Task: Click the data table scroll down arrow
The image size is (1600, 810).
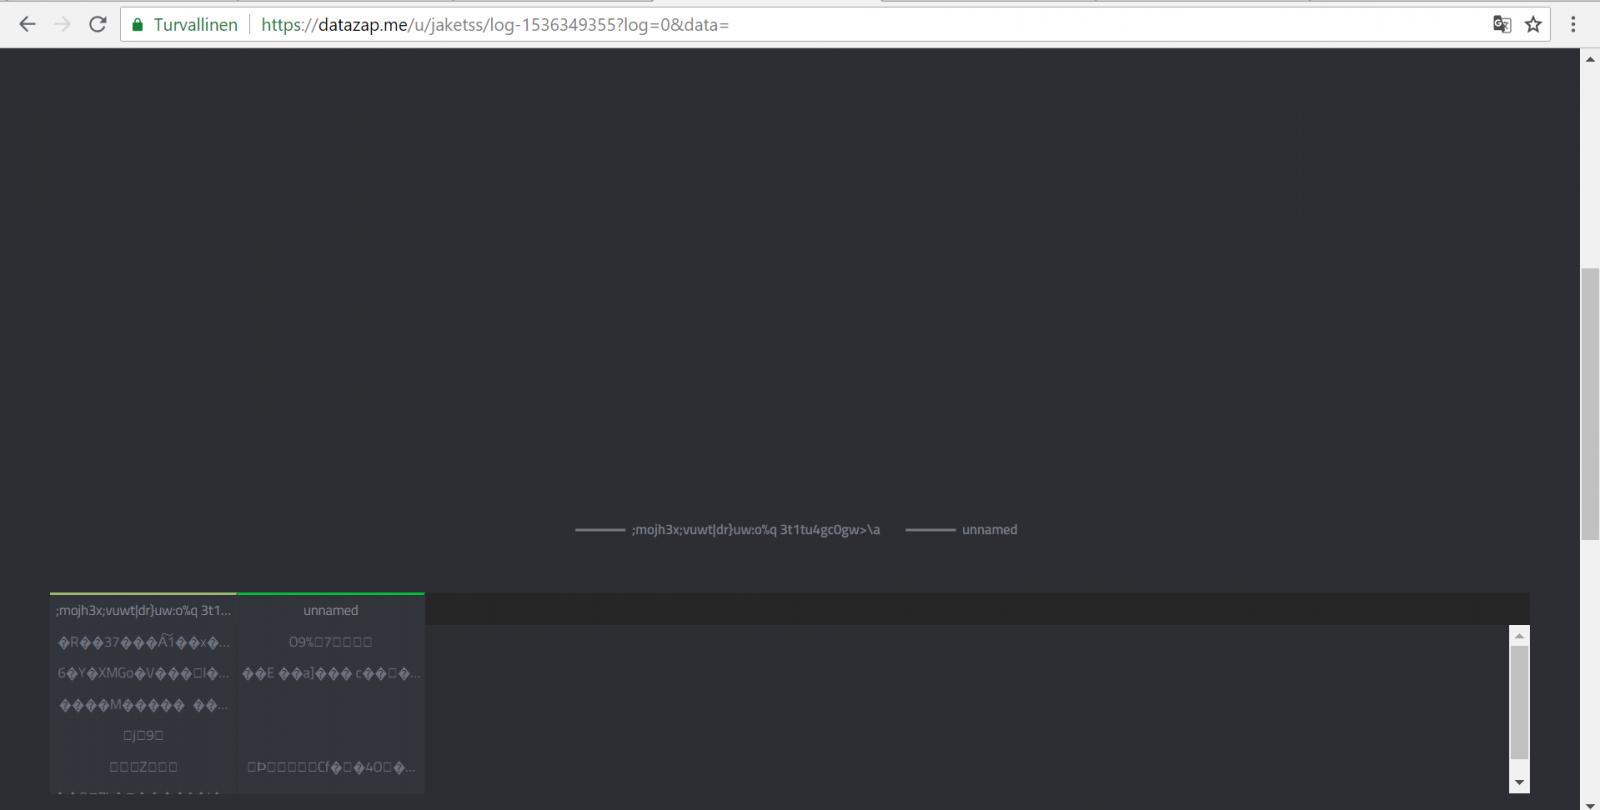Action: tap(1520, 783)
